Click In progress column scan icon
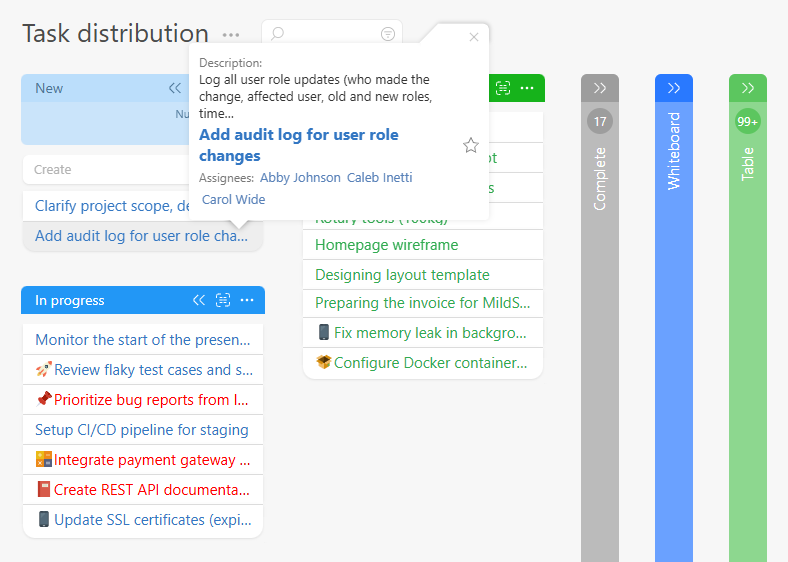 (223, 300)
